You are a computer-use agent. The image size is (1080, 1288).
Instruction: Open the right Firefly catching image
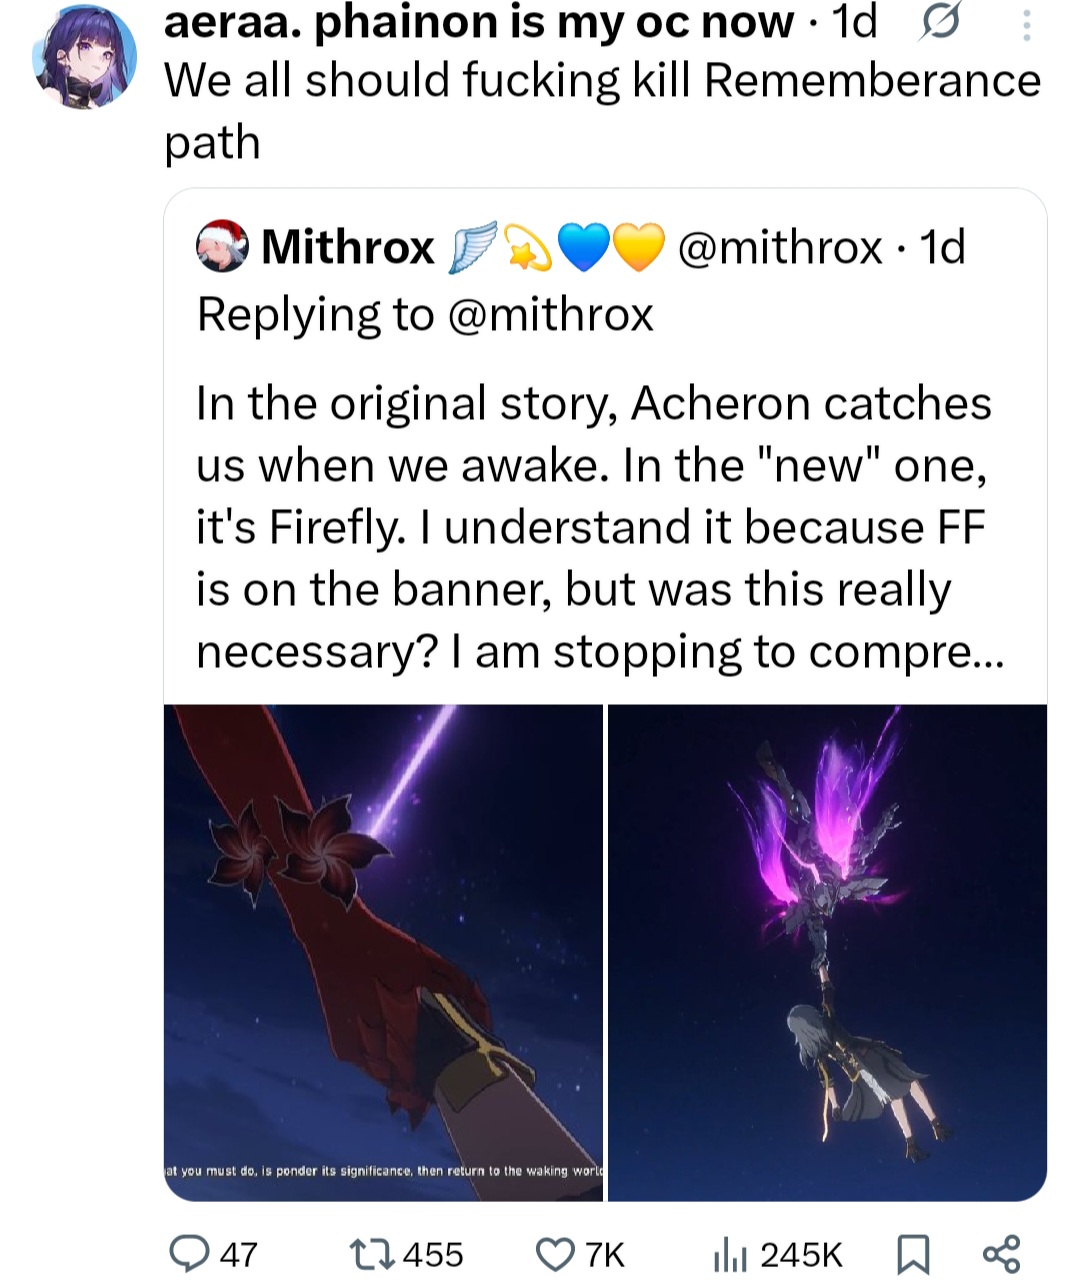click(x=827, y=952)
